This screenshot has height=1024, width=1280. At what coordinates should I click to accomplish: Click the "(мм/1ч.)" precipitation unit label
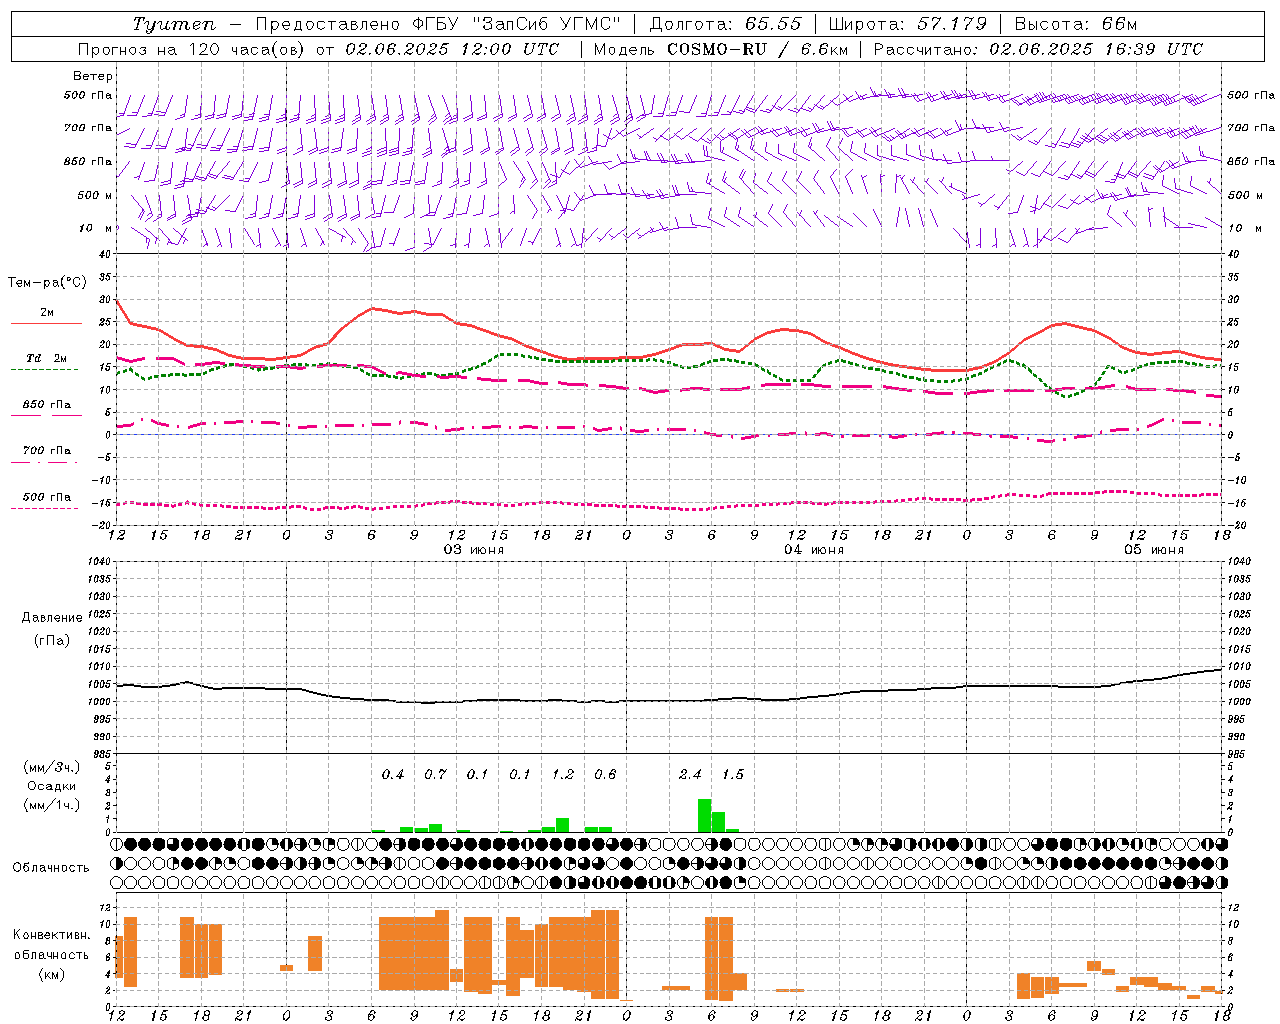(52, 805)
